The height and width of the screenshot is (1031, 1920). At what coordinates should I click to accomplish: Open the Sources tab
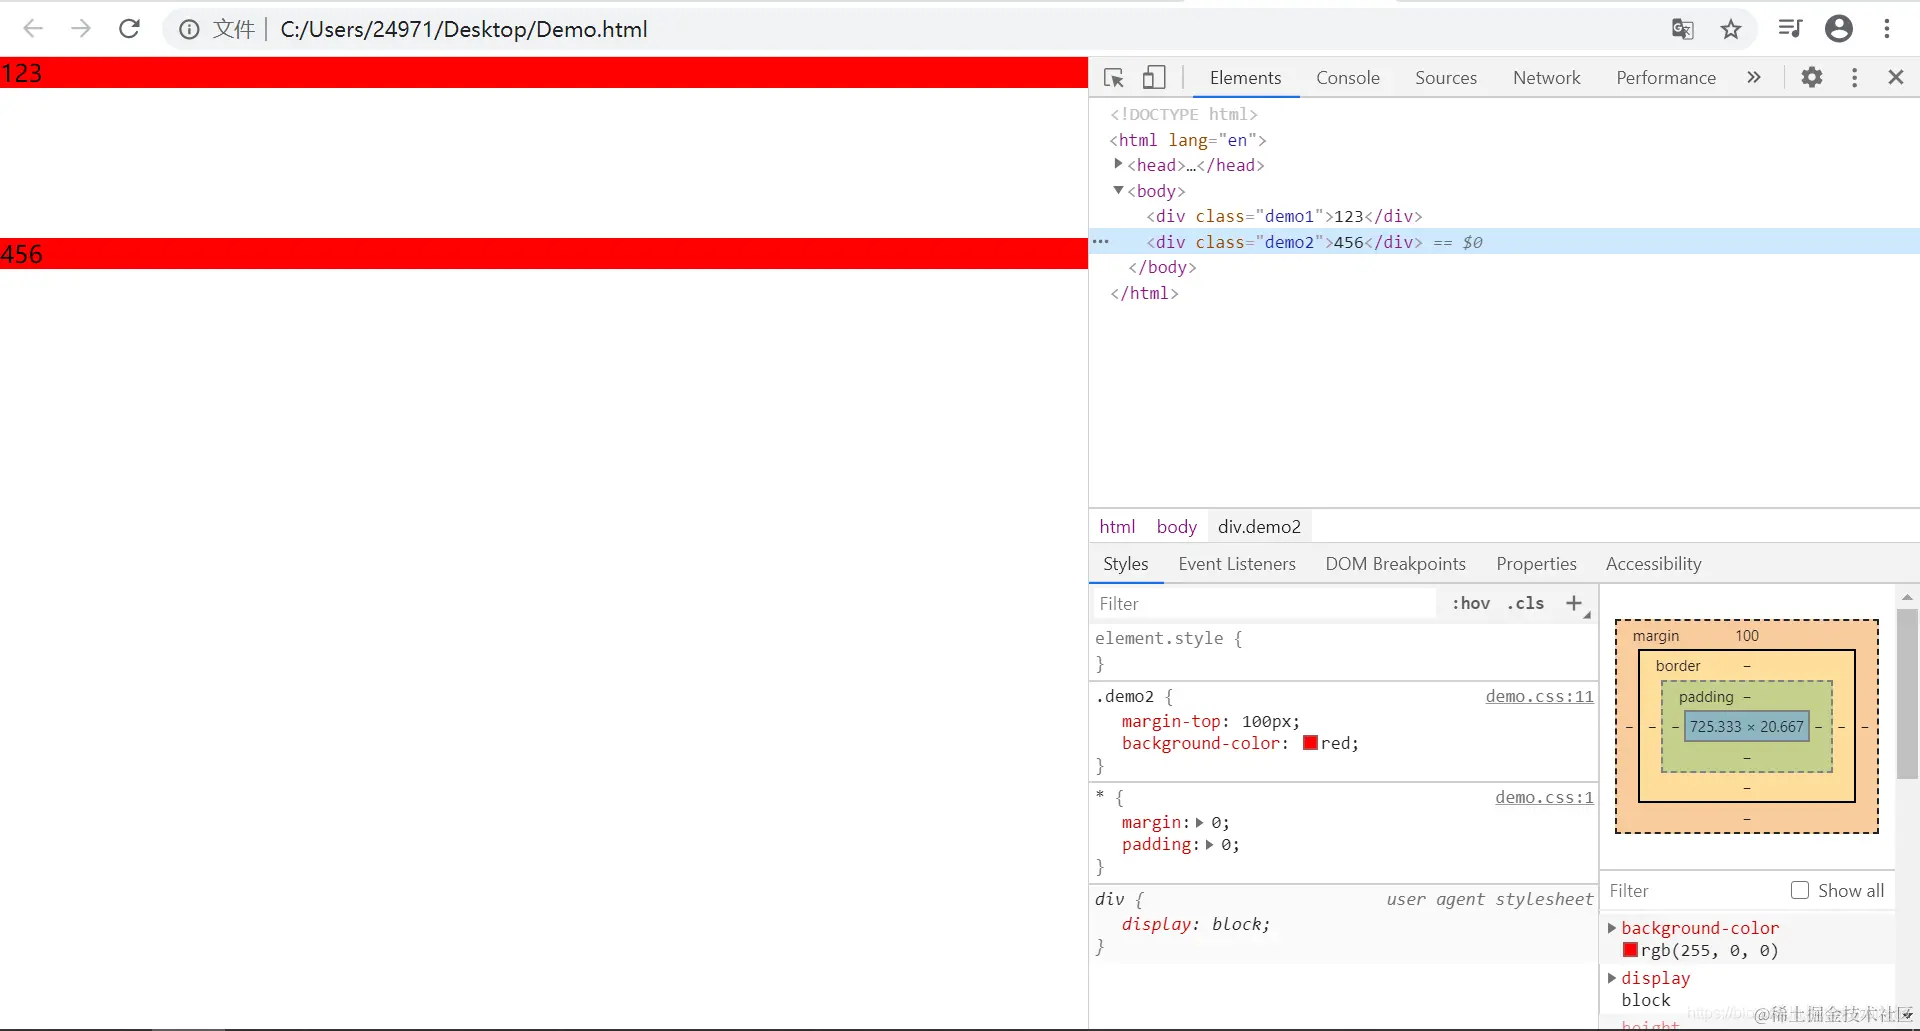(x=1446, y=78)
